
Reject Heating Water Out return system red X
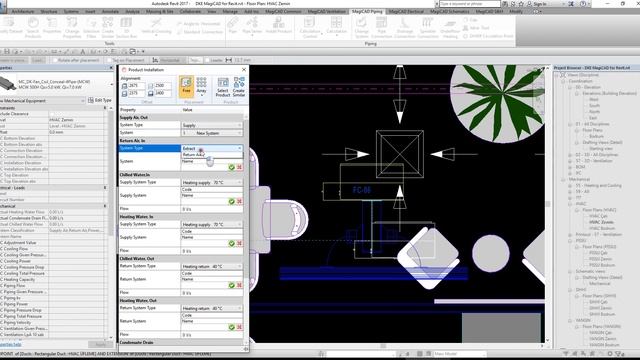(239, 327)
